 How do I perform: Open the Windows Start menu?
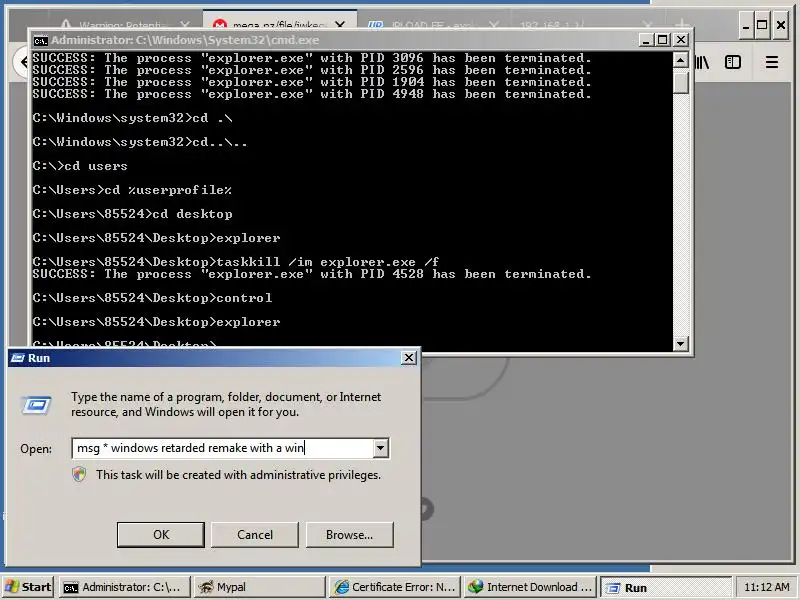(x=29, y=587)
